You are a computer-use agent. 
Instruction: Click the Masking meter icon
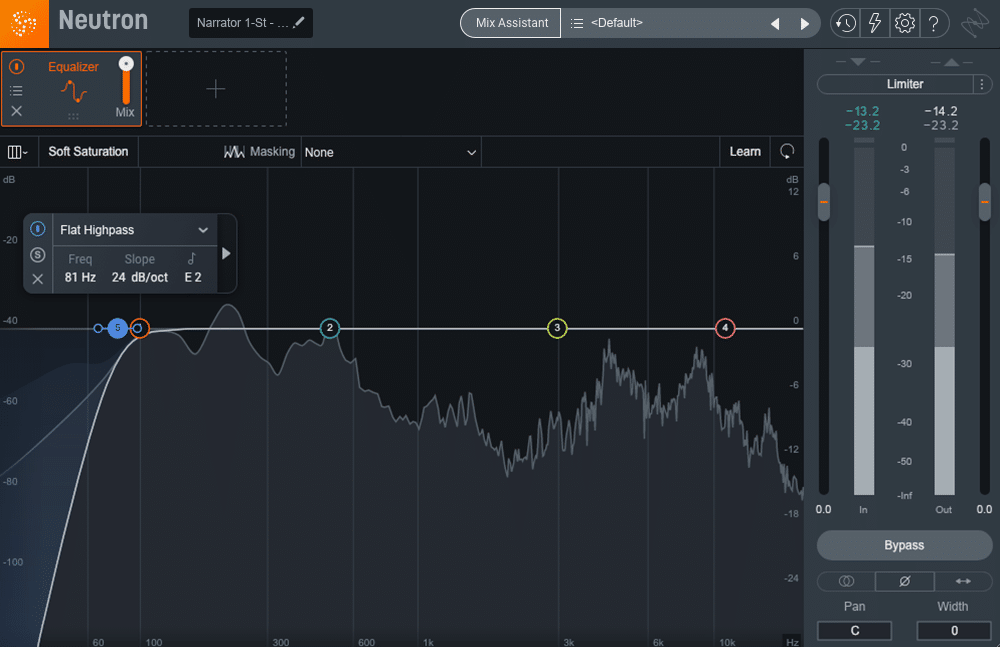pos(234,152)
